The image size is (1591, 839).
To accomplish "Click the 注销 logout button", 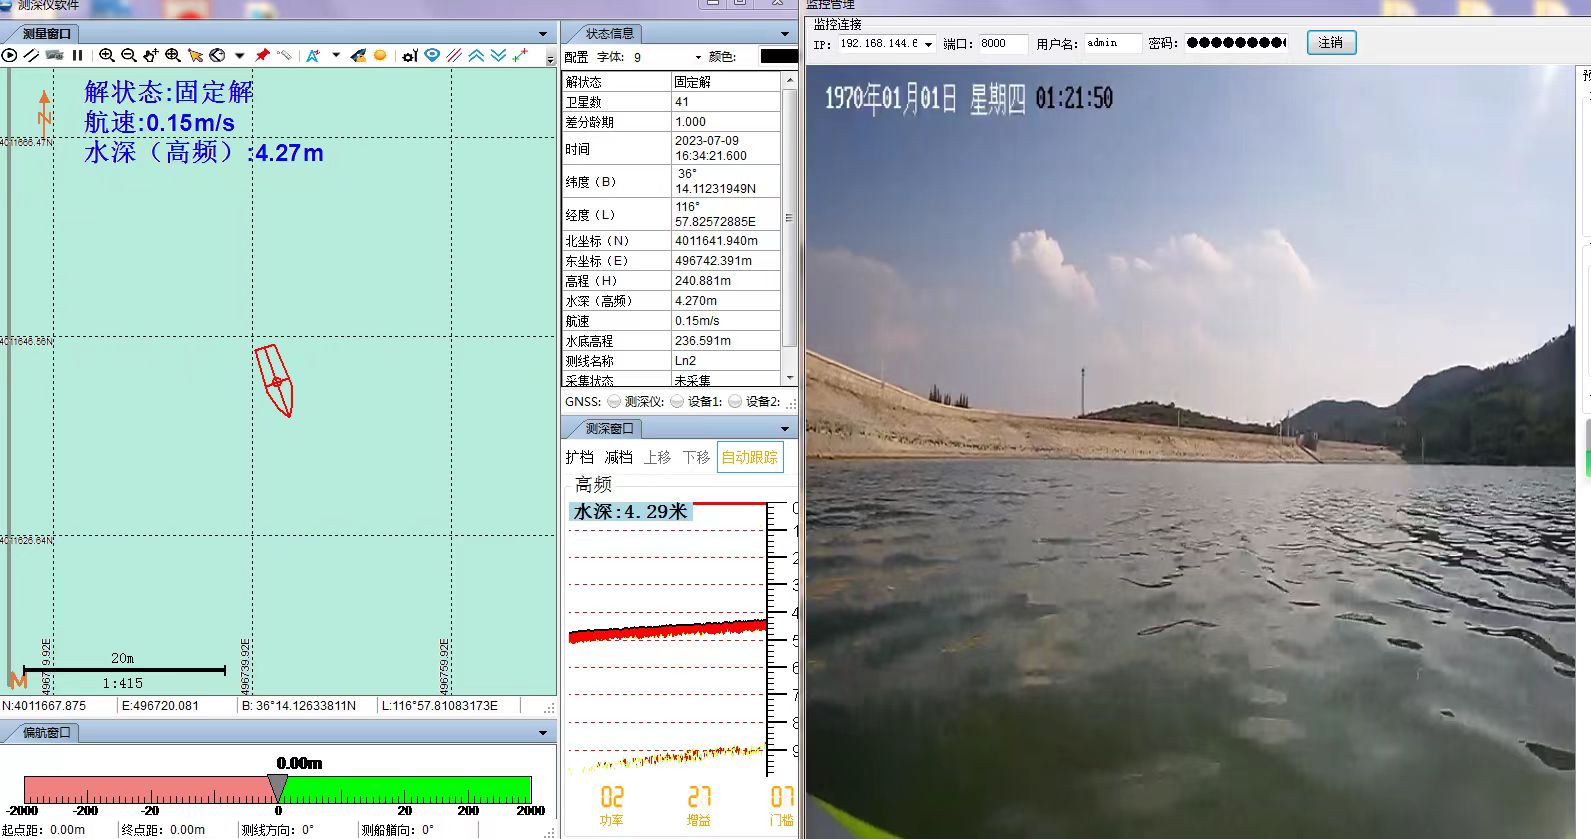I will 1330,43.
